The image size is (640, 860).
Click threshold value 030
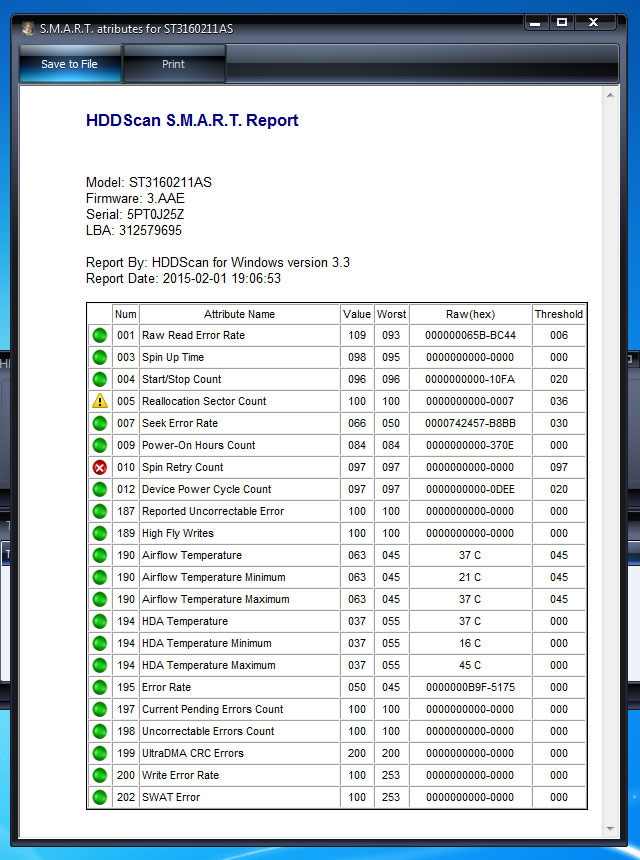(x=559, y=423)
